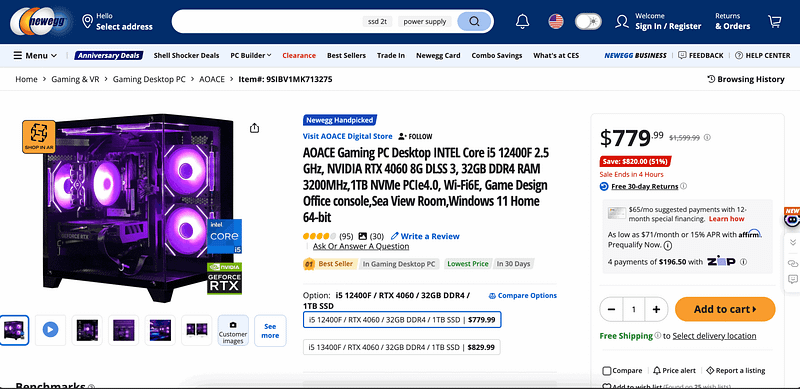Open the shopping cart icon

[774, 21]
